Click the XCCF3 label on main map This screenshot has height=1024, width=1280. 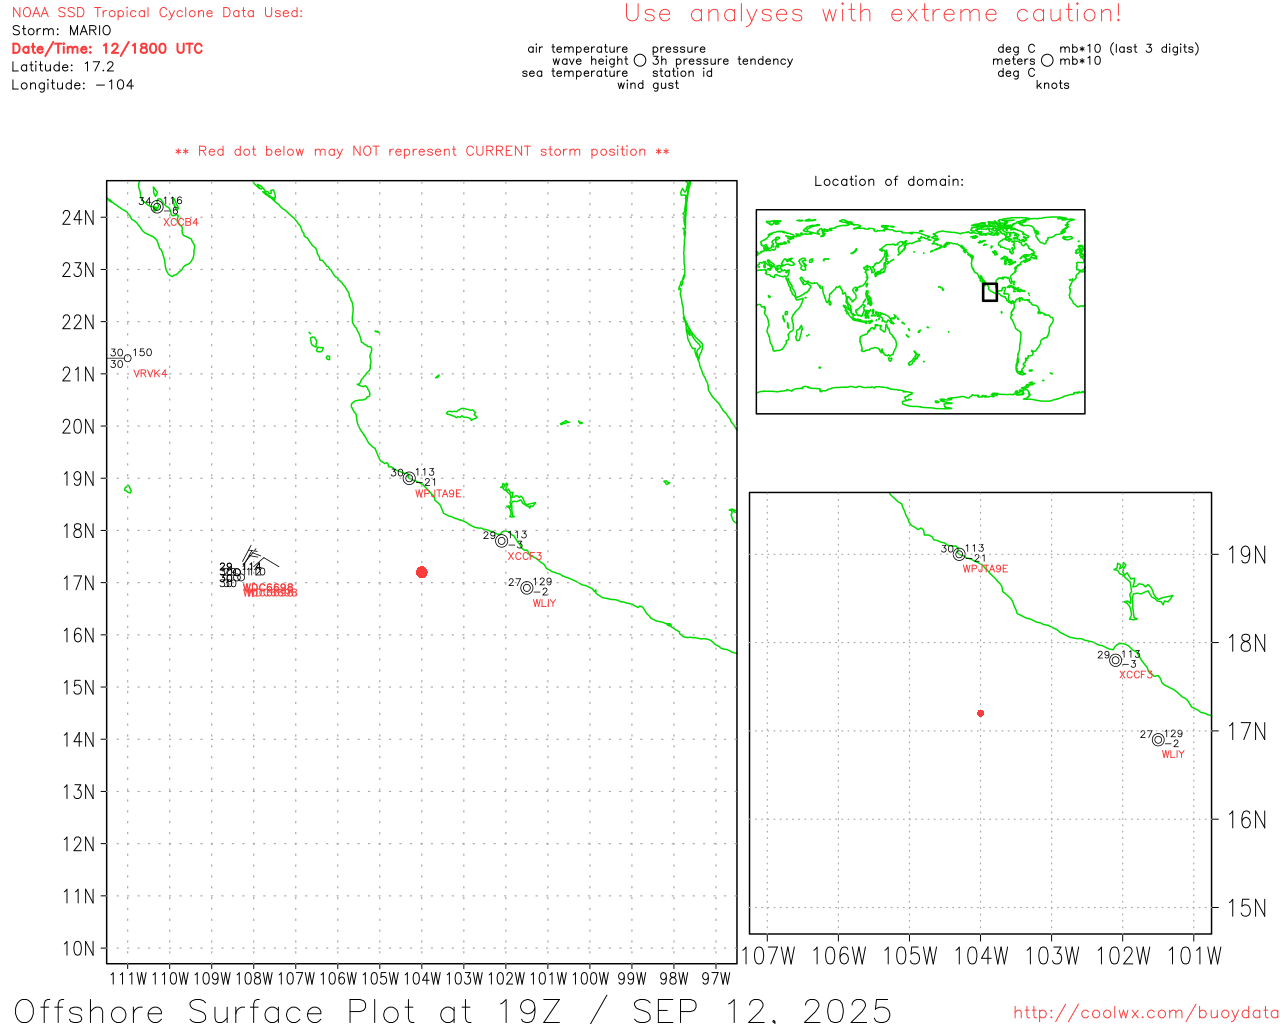[525, 557]
